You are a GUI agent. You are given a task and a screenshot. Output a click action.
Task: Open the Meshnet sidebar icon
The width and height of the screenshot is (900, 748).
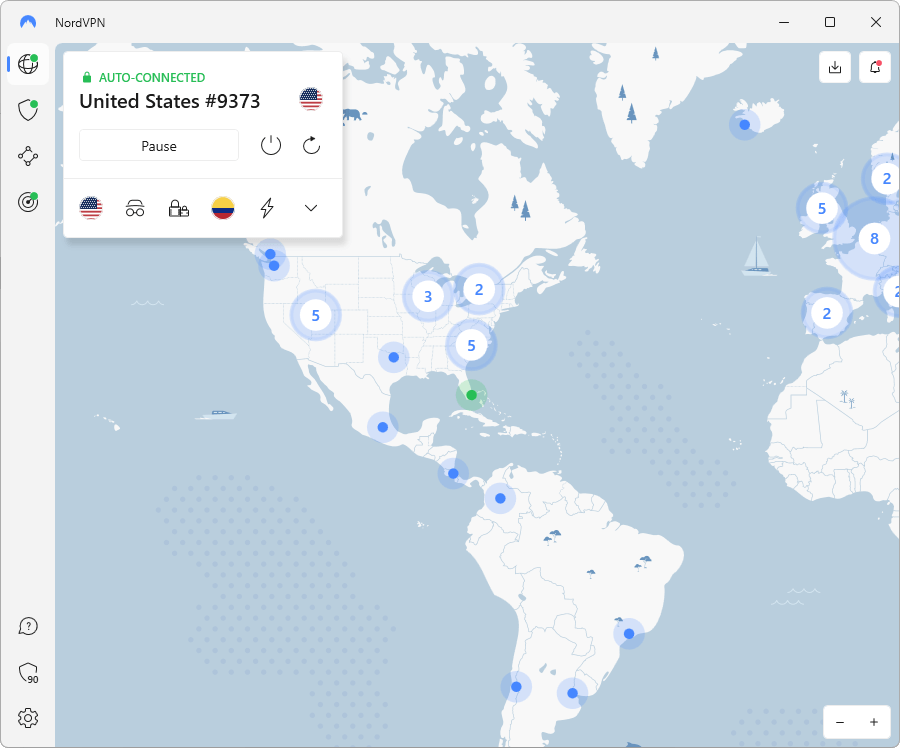(28, 156)
